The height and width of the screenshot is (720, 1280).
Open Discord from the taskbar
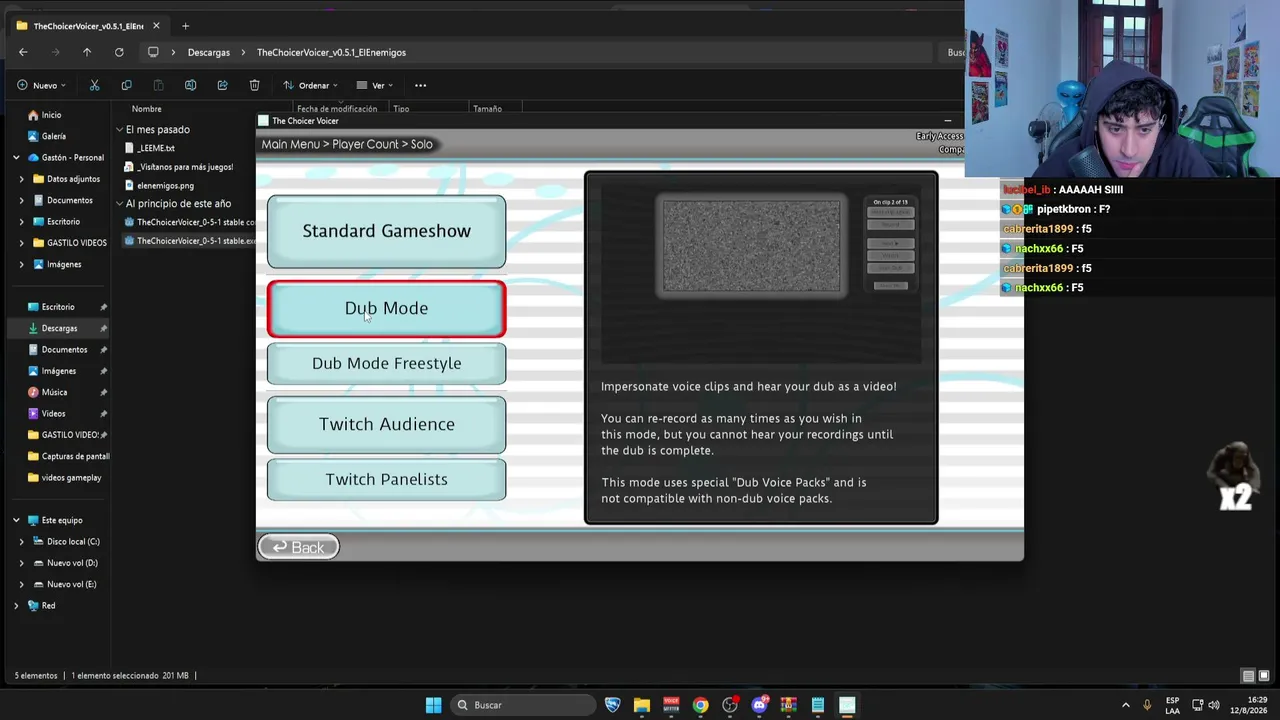pos(759,705)
